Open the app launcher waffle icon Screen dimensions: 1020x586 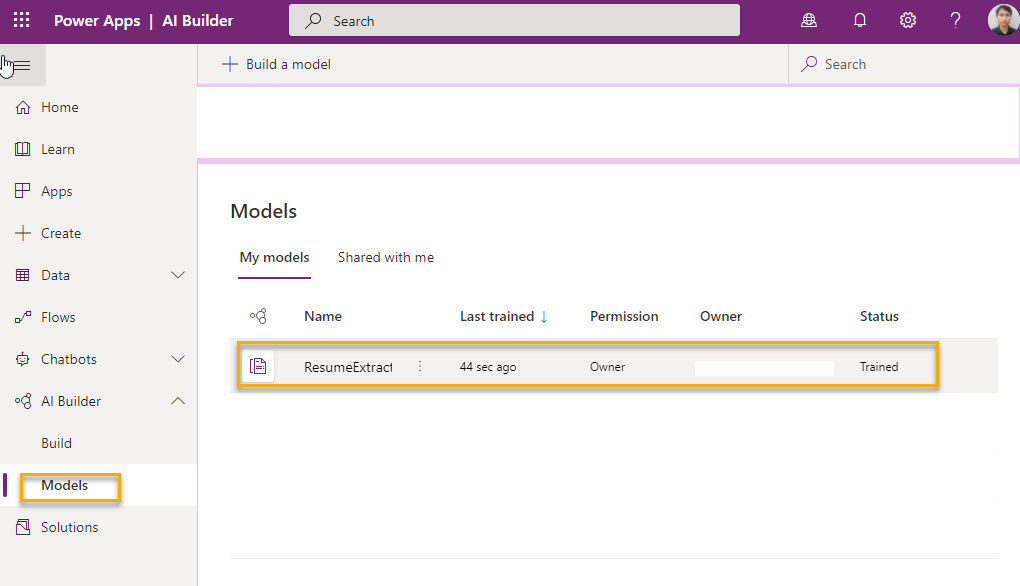21,20
